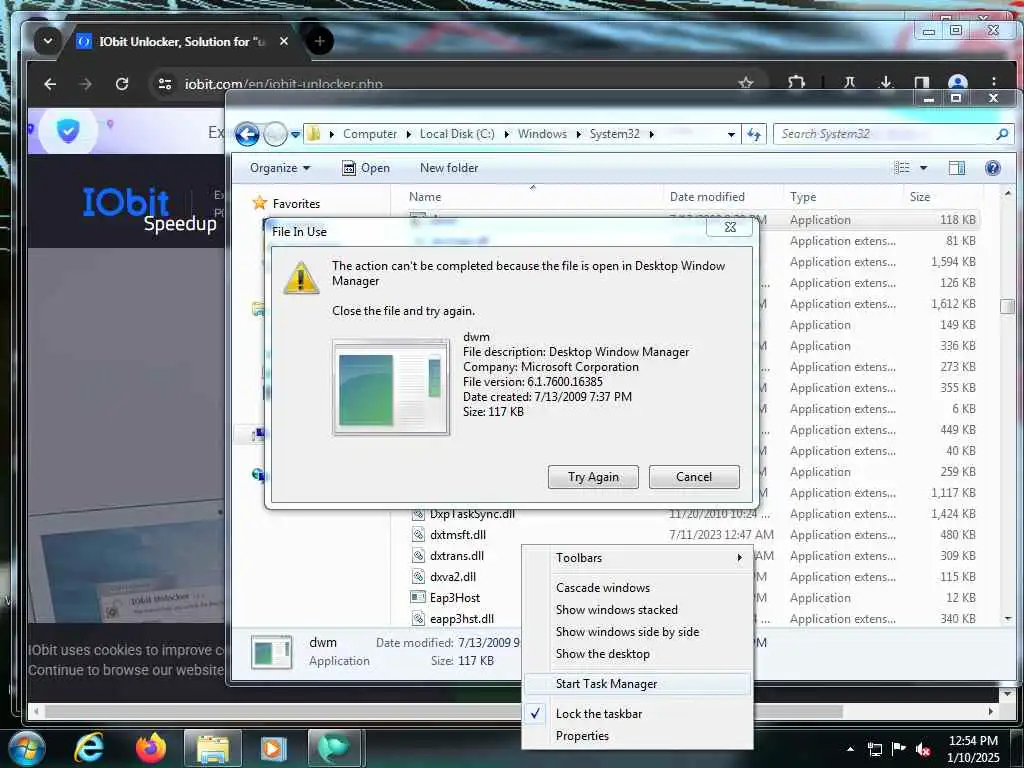
Task: Reload the IObit page
Action: point(121,84)
